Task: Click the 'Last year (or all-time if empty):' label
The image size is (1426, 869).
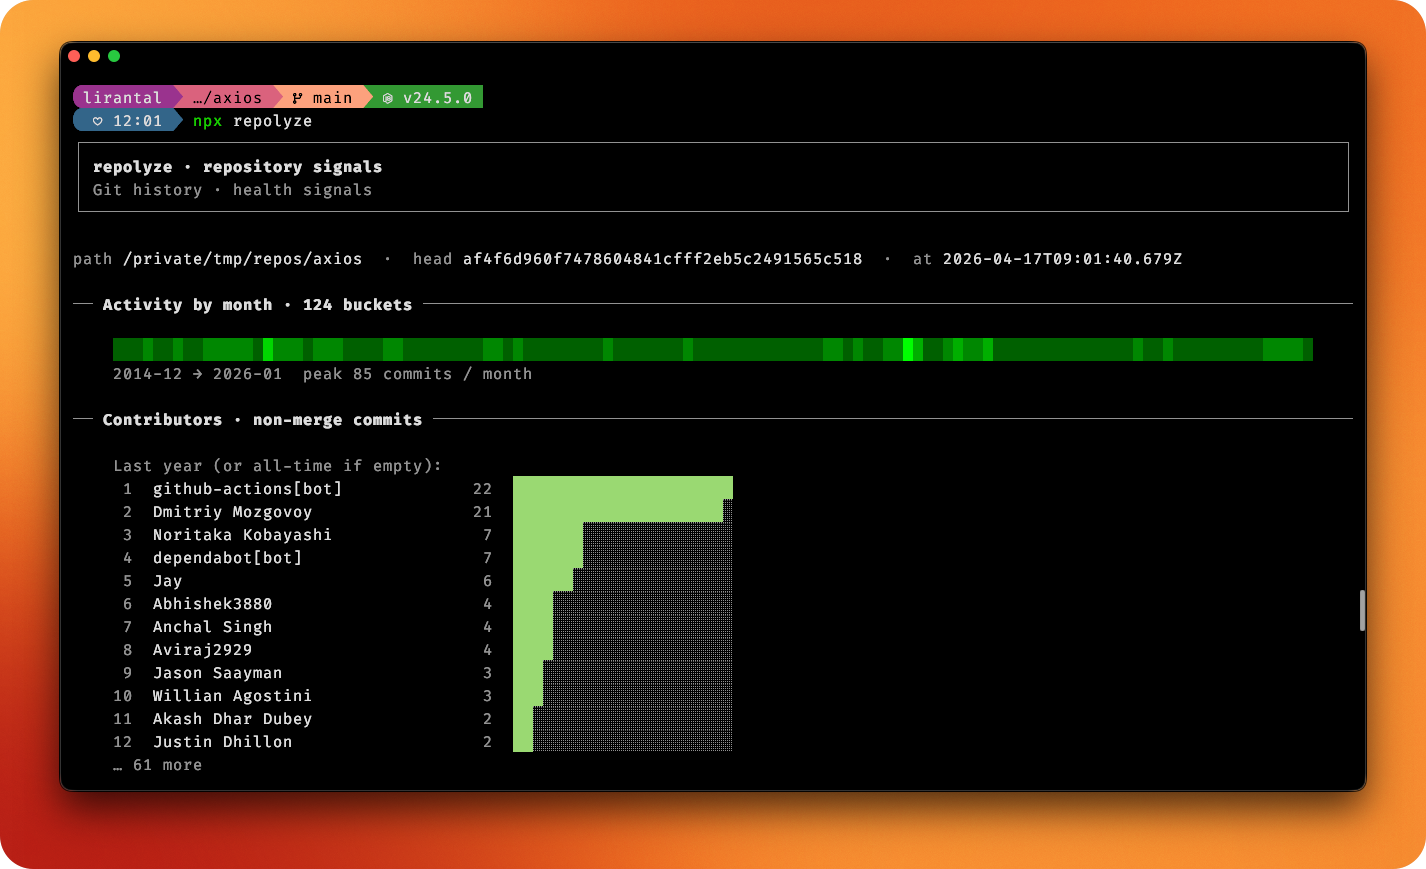Action: point(277,466)
